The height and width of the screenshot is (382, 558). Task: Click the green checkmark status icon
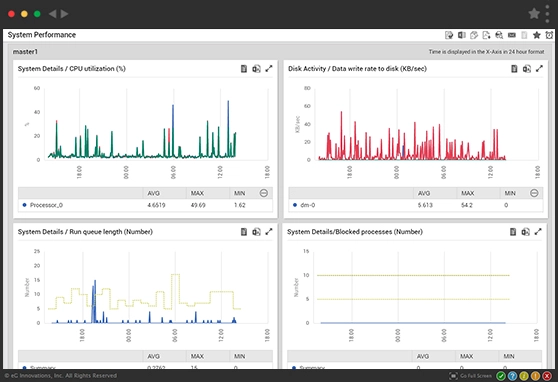point(501,376)
